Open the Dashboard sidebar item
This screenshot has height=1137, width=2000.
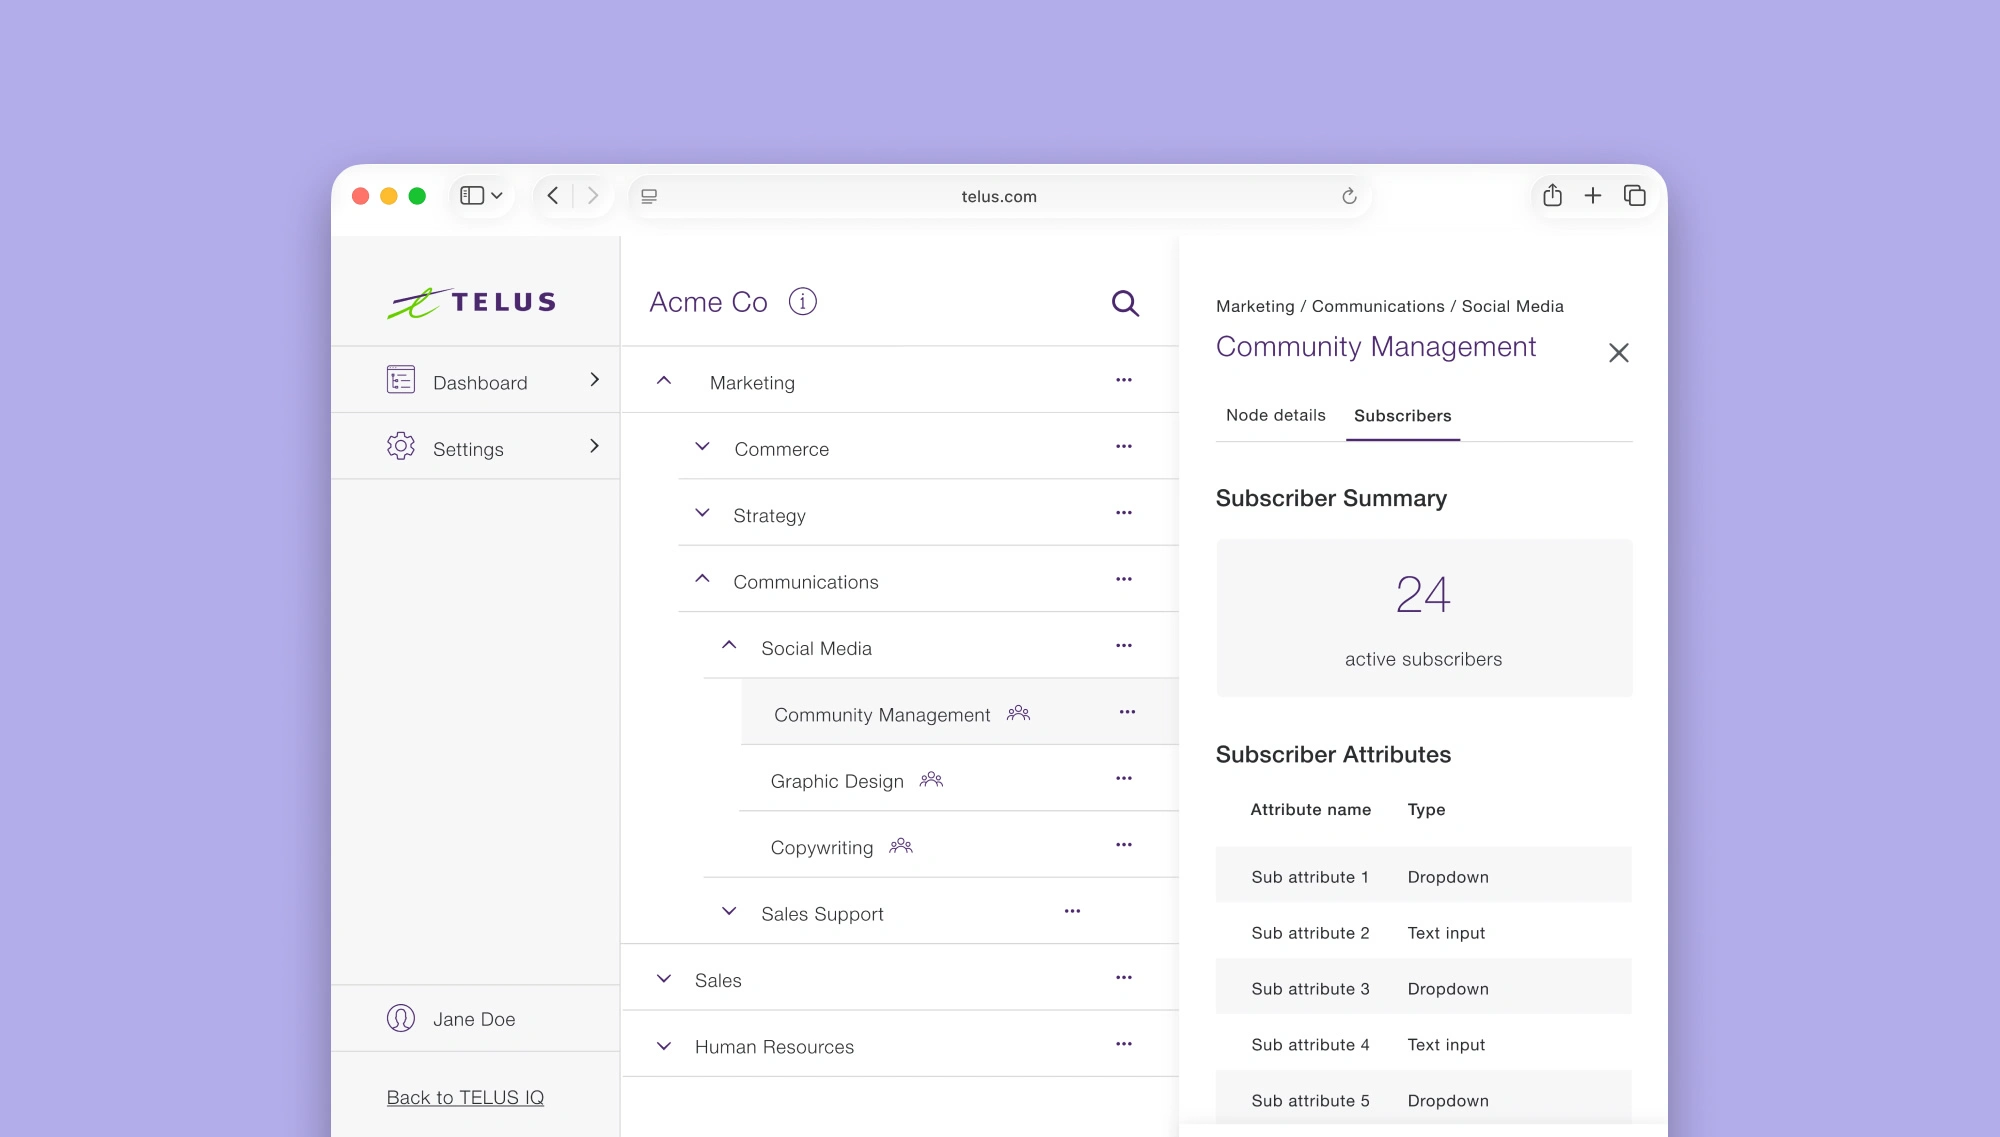tap(480, 382)
